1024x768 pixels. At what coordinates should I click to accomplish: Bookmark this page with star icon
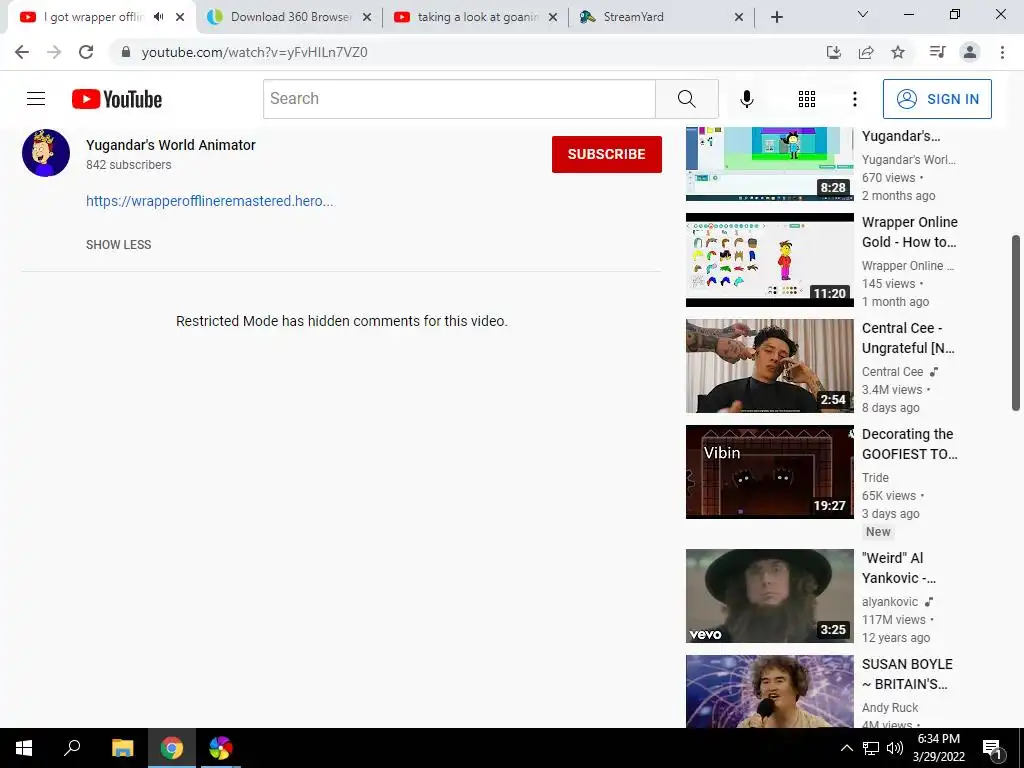tap(898, 52)
